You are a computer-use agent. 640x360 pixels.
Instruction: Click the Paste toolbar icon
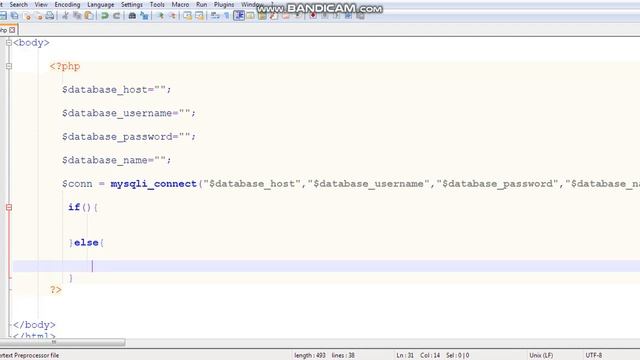(x=89, y=16)
